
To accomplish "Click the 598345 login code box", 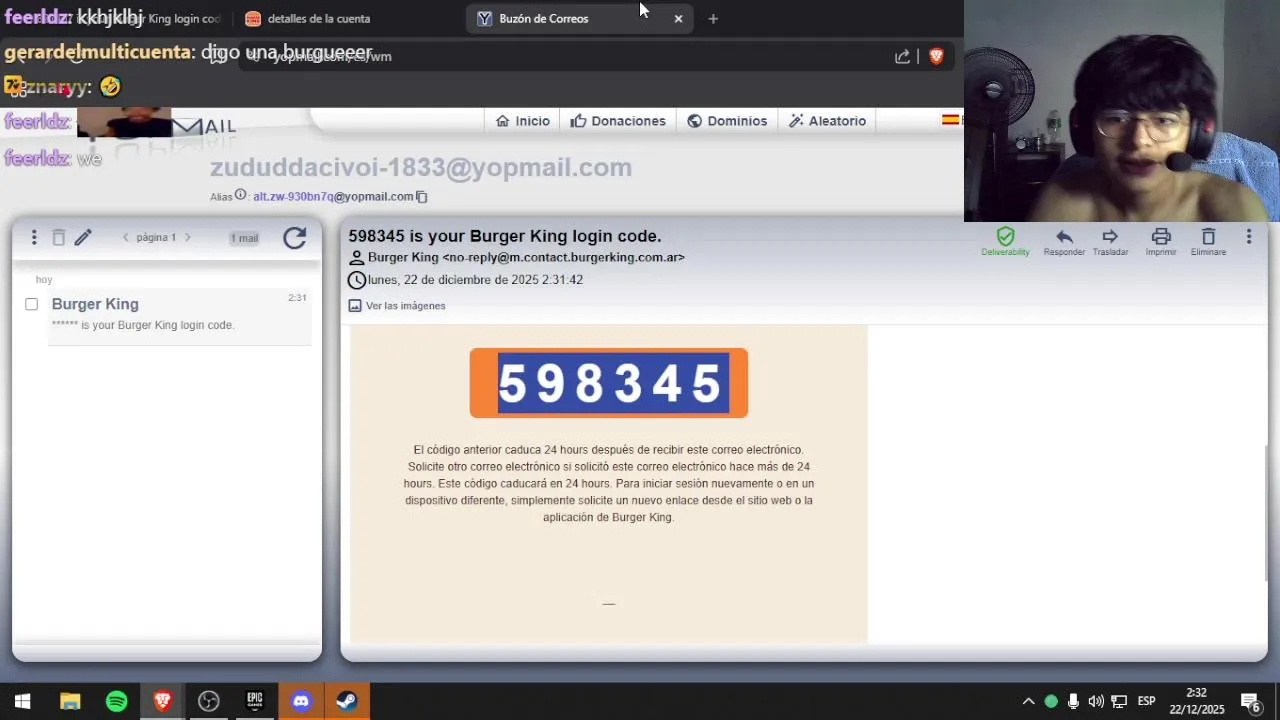I will point(609,383).
